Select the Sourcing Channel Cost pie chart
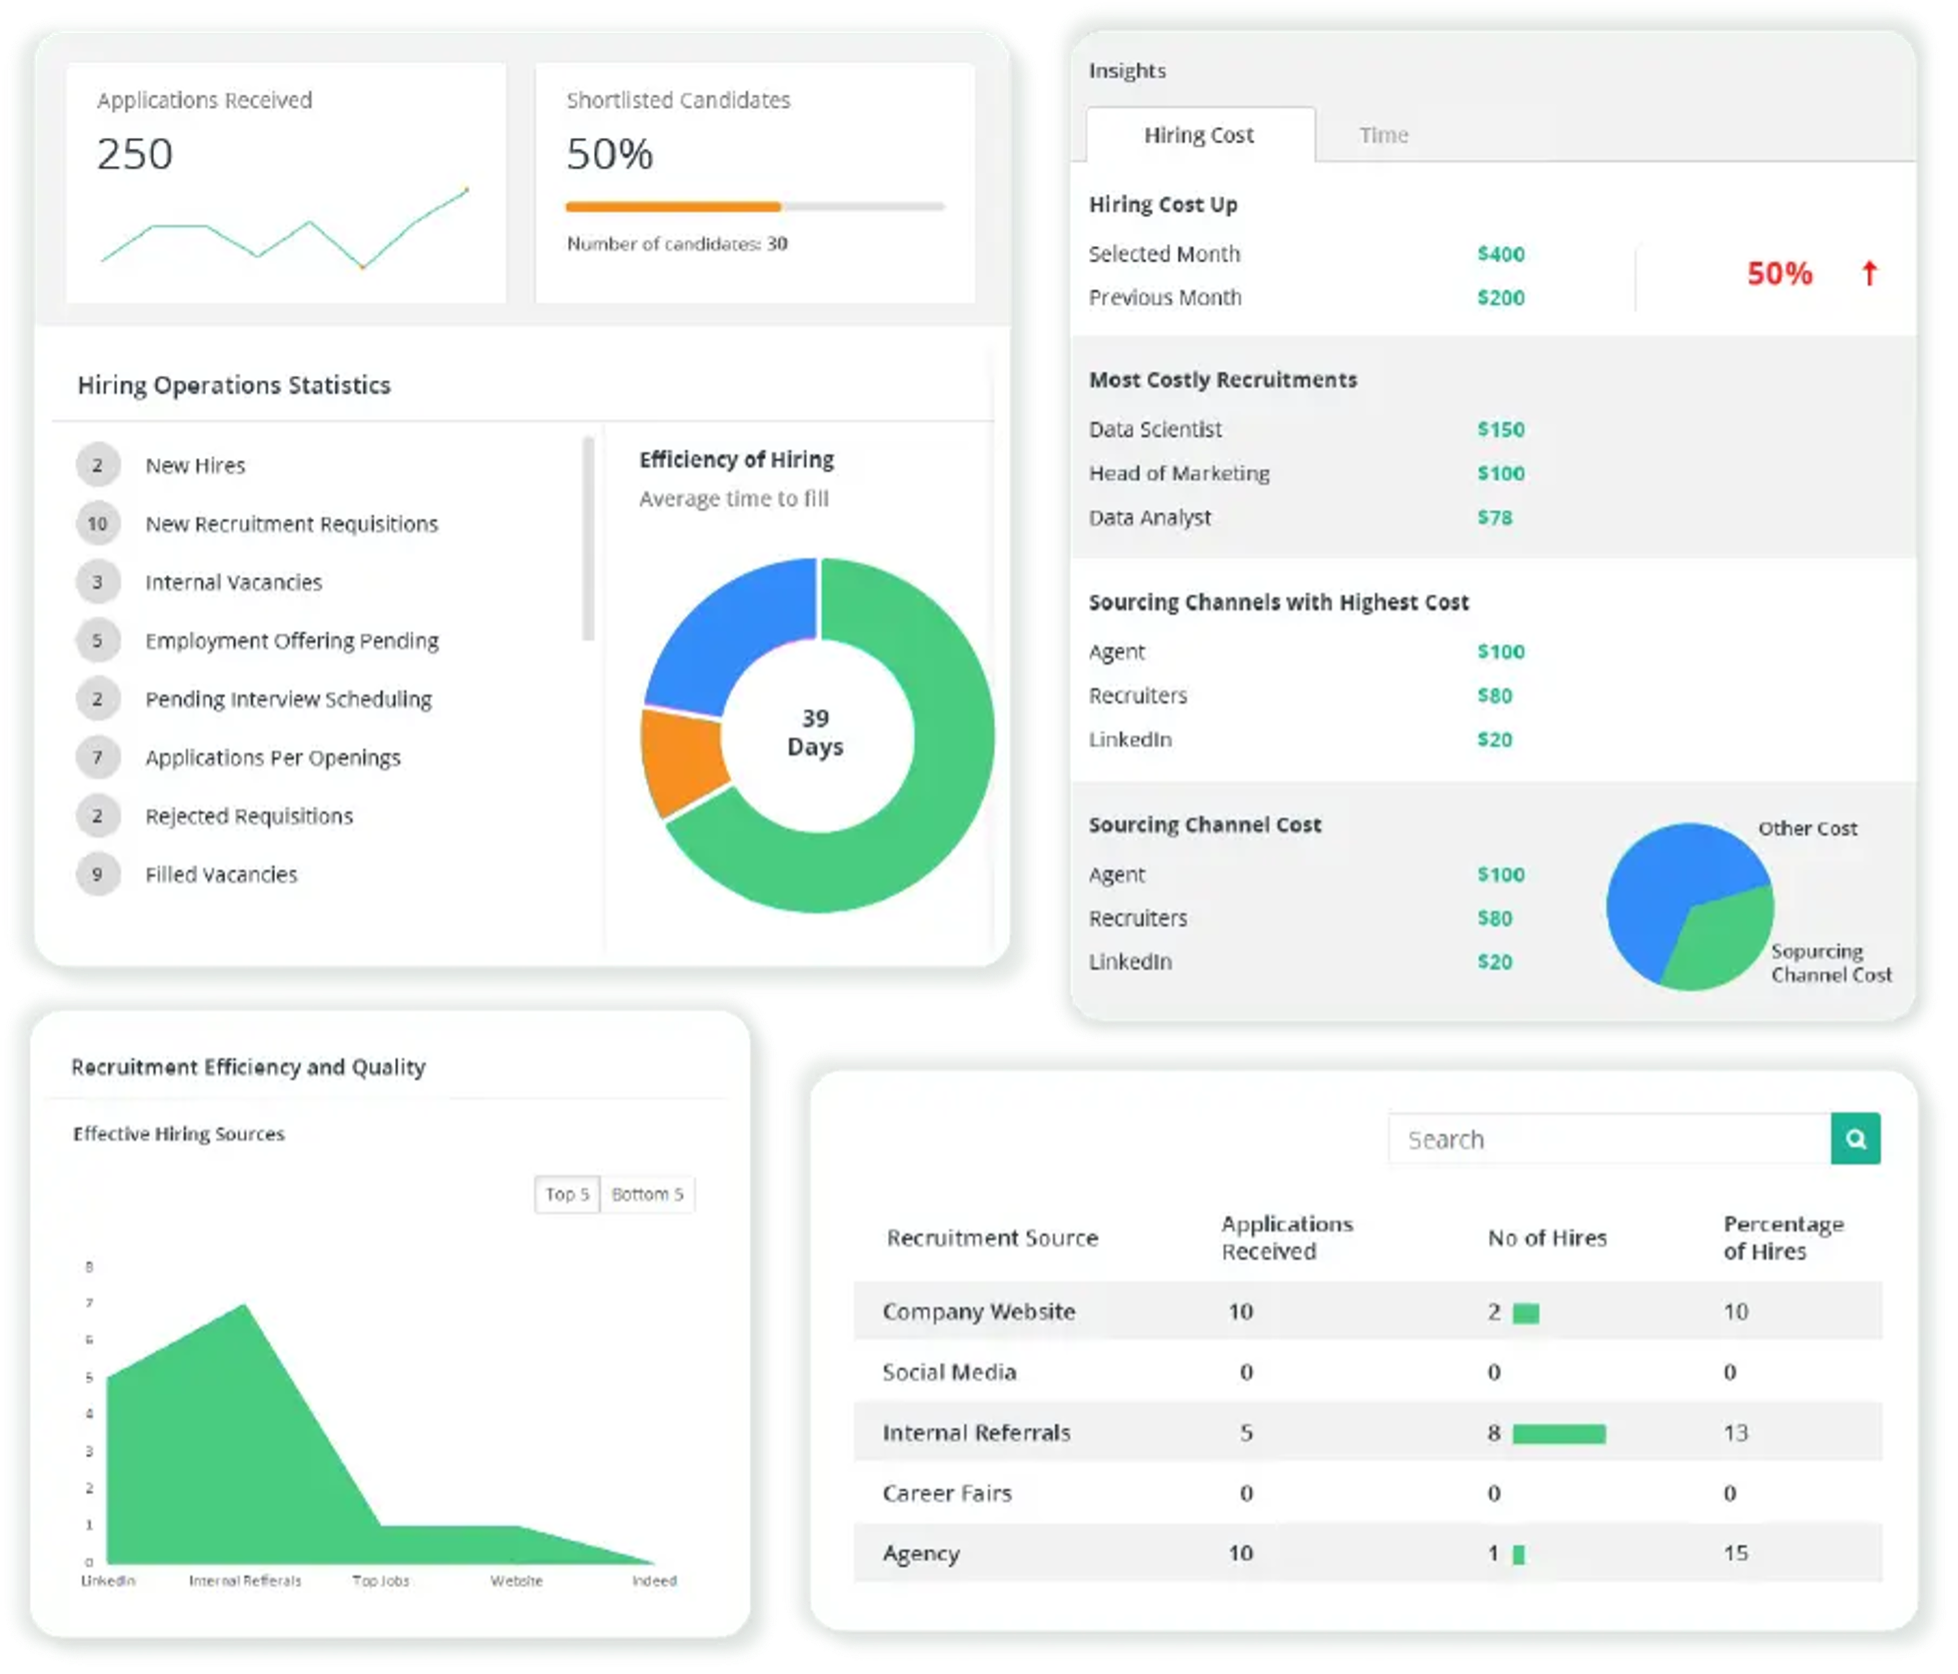Screen dimensions: 1958x1674 tap(1690, 905)
